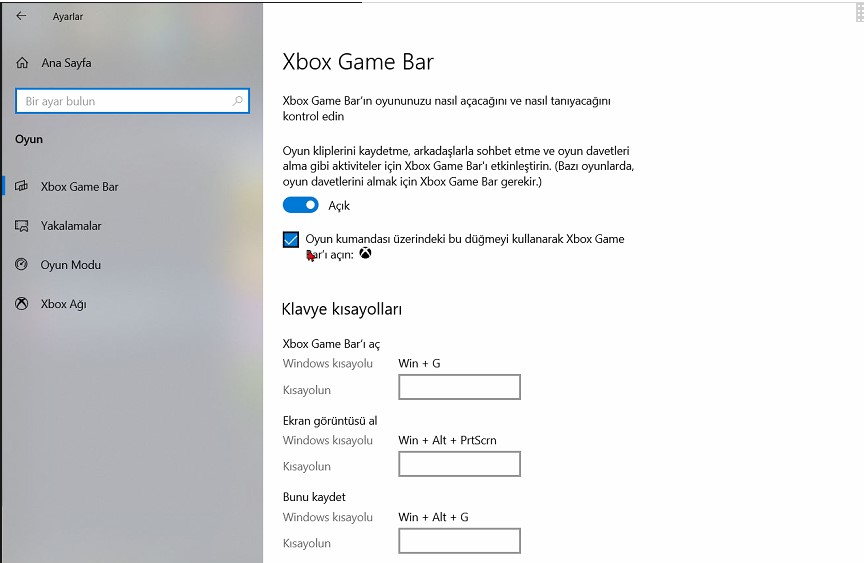Screen dimensions: 864x563
Task: Turn off the Açık Xbox Game Bar toggle
Action: [x=300, y=205]
